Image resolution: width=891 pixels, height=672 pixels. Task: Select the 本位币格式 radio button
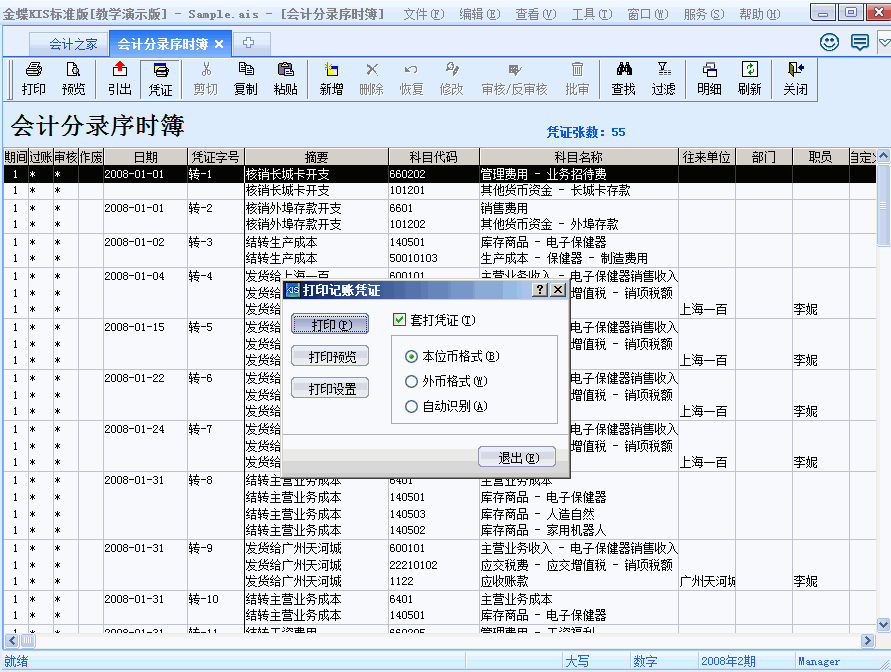(x=411, y=357)
